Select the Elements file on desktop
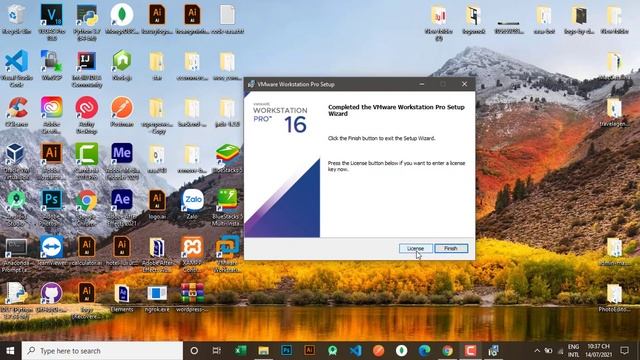Image resolution: width=640 pixels, height=360 pixels. coord(122,298)
